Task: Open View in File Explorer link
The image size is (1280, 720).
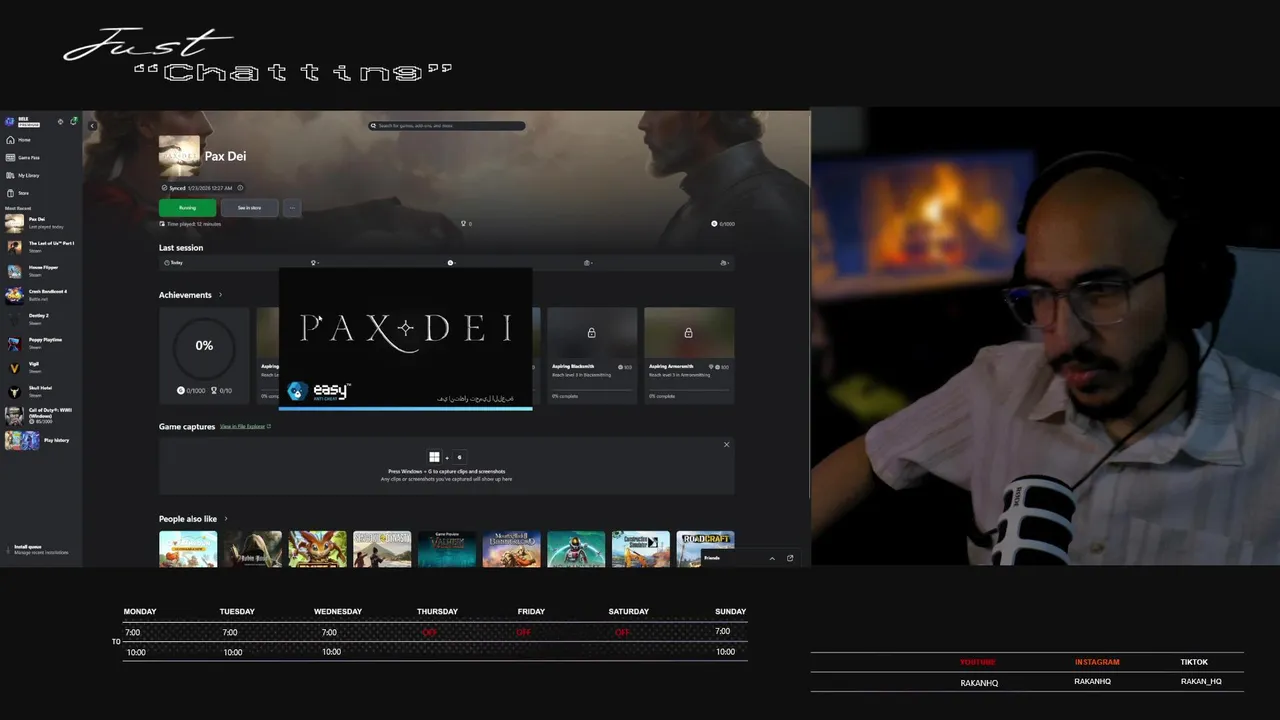Action: [245, 427]
